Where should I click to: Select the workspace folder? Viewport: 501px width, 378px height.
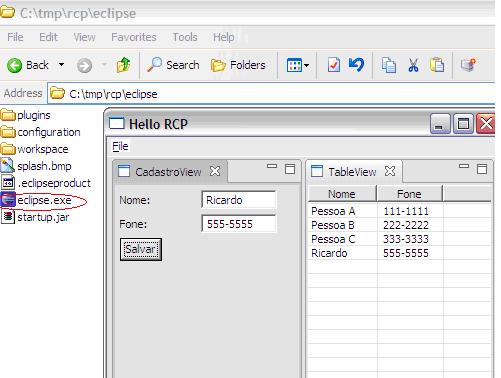tap(35, 149)
